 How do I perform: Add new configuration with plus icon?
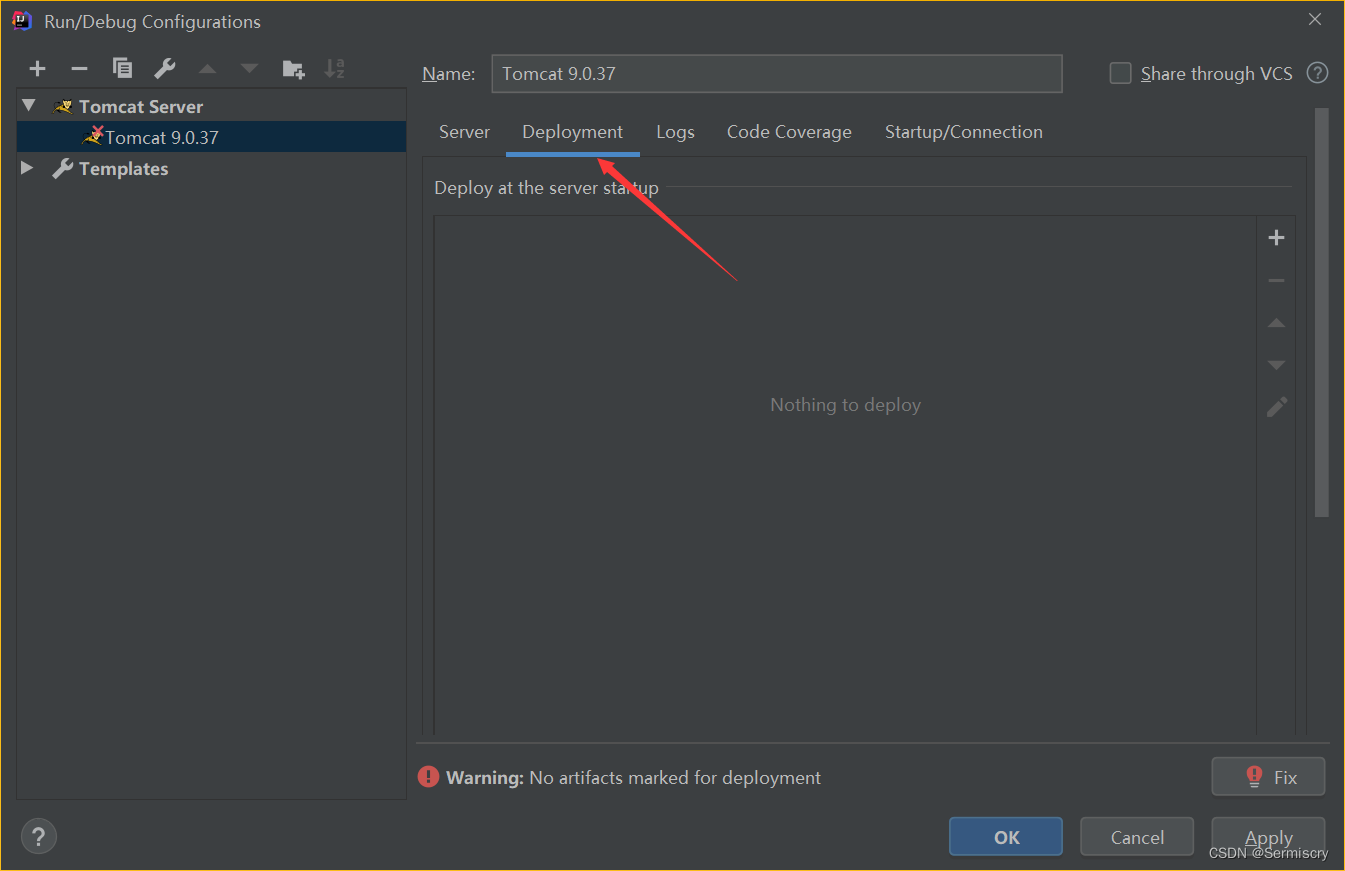[37, 69]
